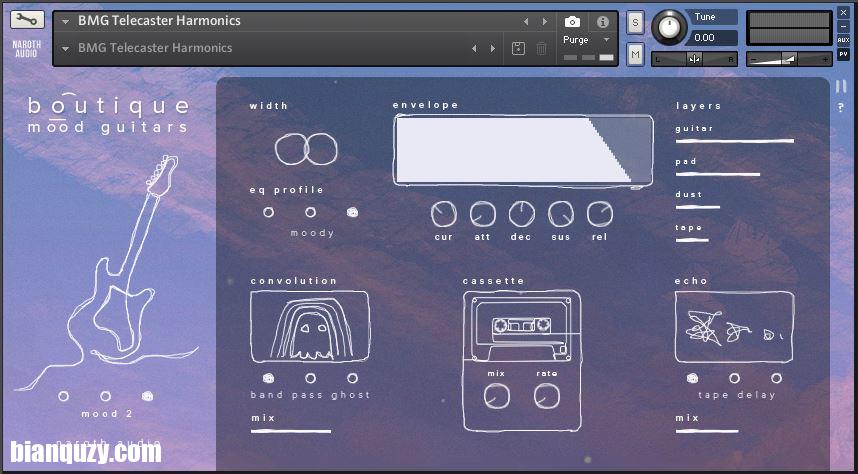Select middle eq profile radio dot
The width and height of the screenshot is (858, 474).
tap(310, 212)
